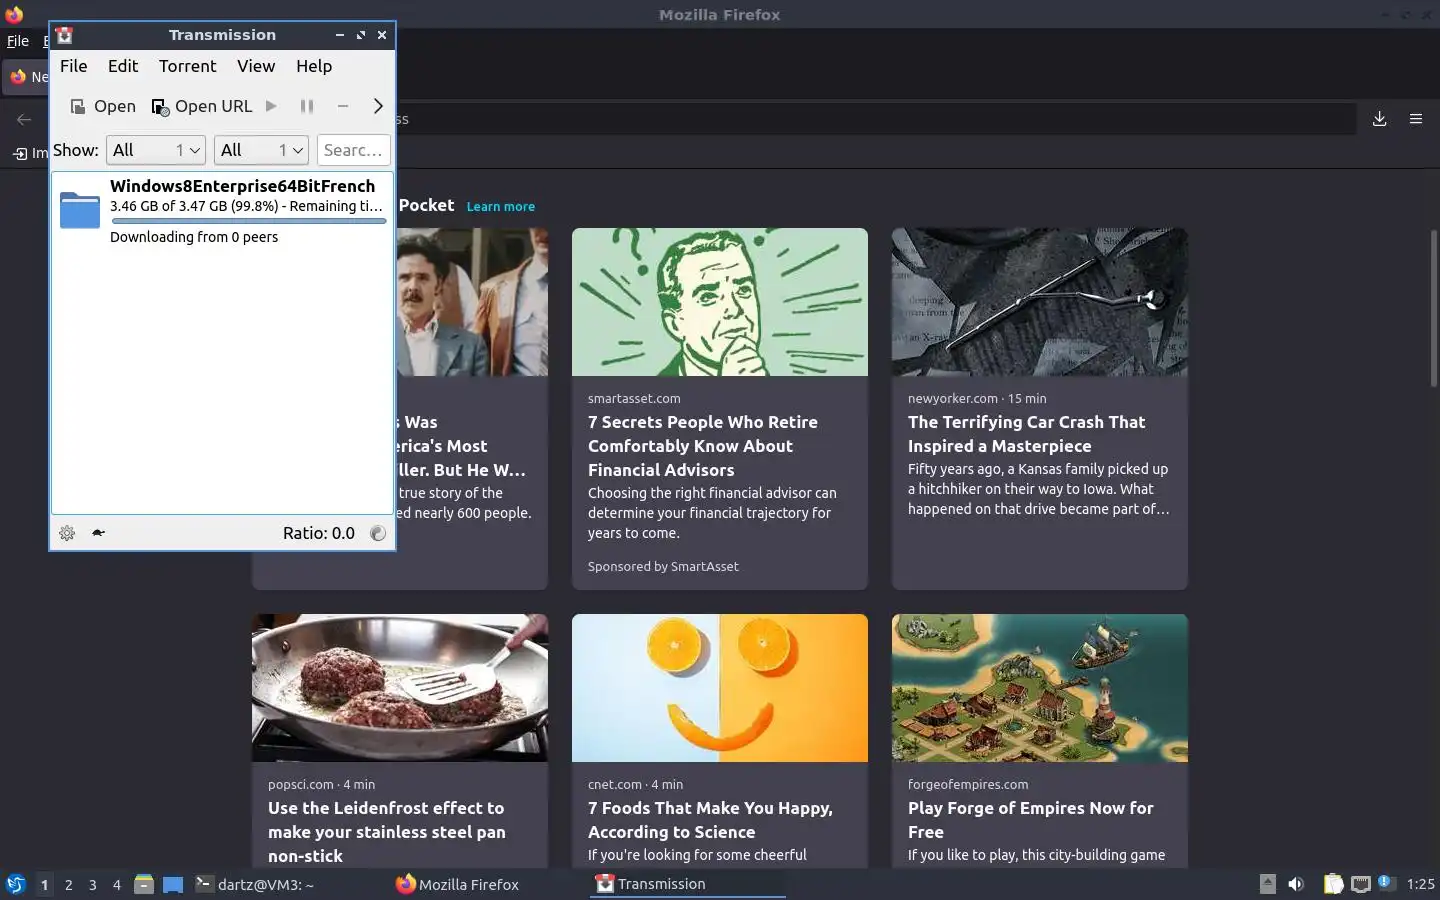Click the torrent download progress bar
The width and height of the screenshot is (1440, 900).
(x=249, y=221)
